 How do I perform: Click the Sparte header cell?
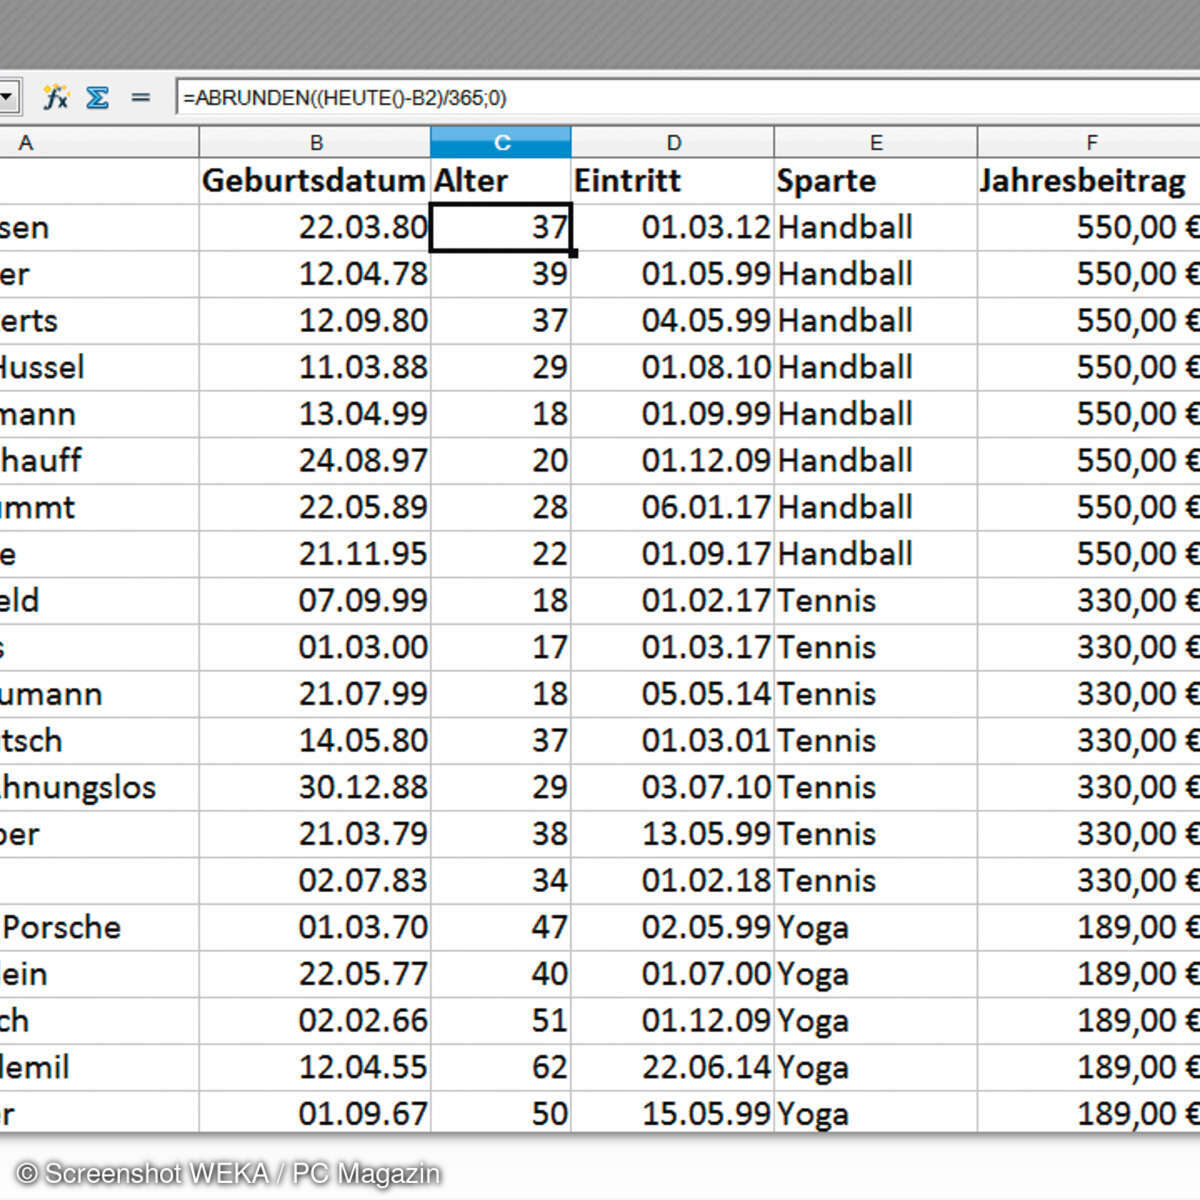coord(827,181)
